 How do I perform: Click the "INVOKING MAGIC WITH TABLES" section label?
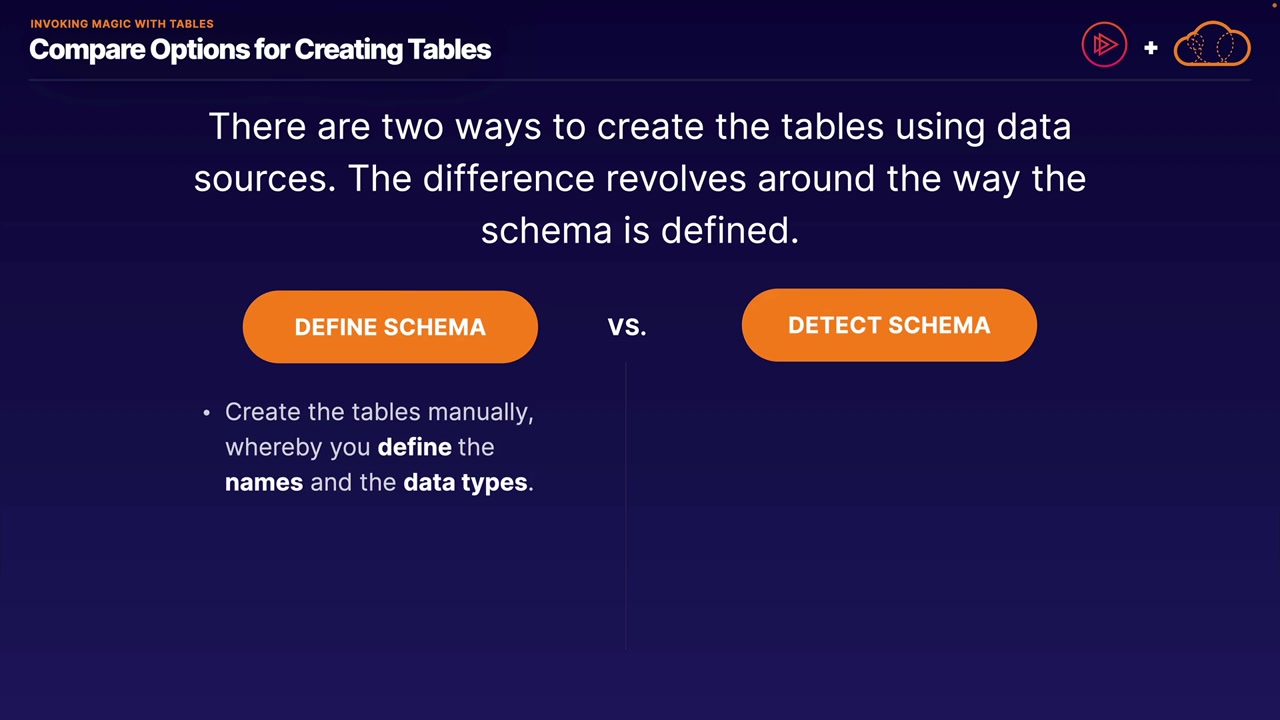point(121,23)
